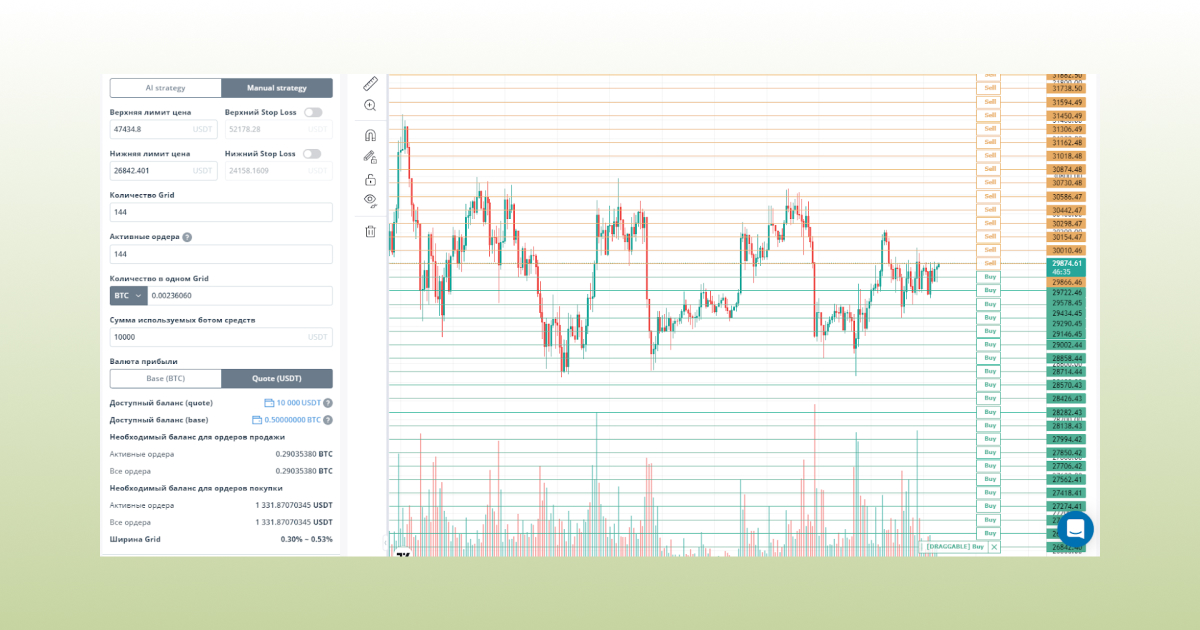Choose Base (BTC) as profit currency
Viewport: 1200px width, 630px height.
[165, 379]
